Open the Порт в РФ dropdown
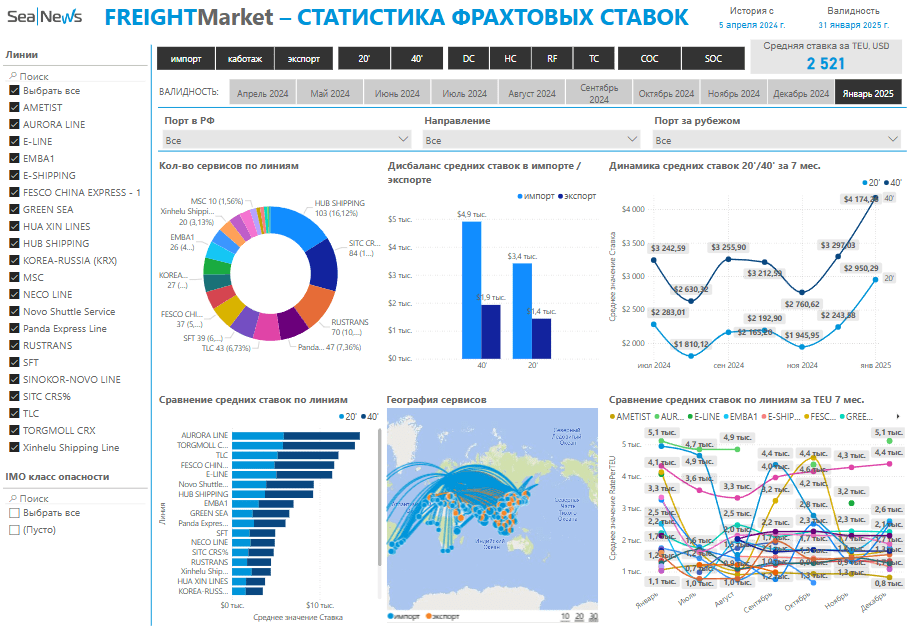 click(287, 139)
